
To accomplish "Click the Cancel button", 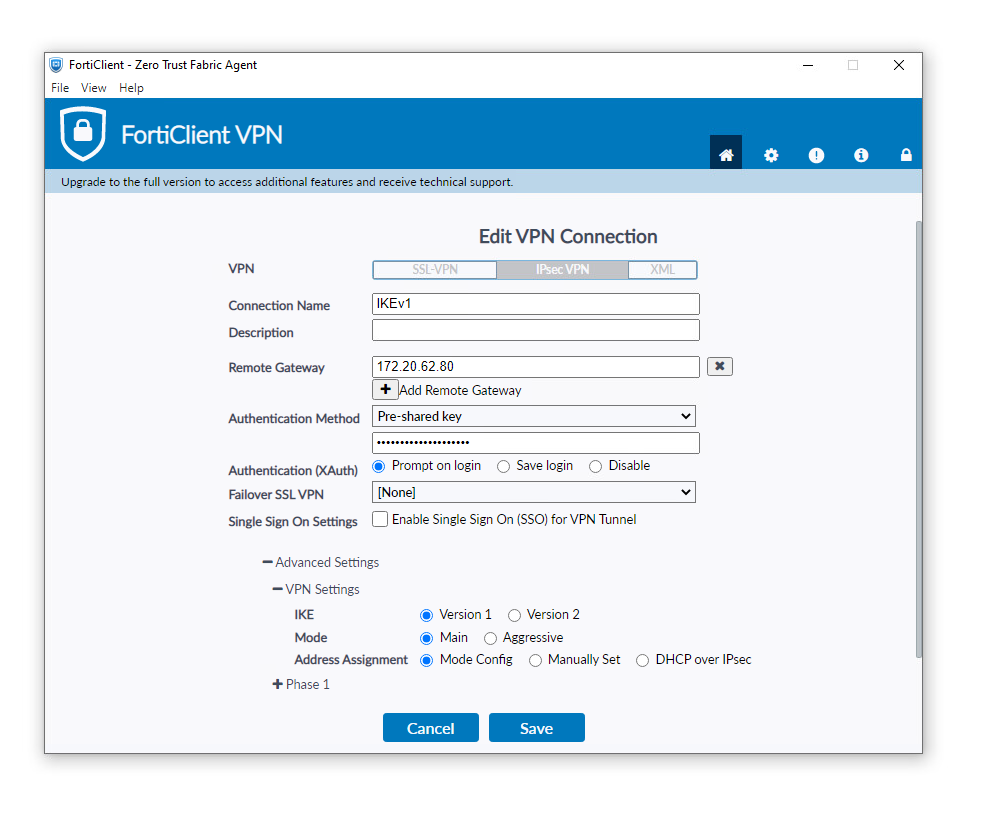I will (x=430, y=728).
